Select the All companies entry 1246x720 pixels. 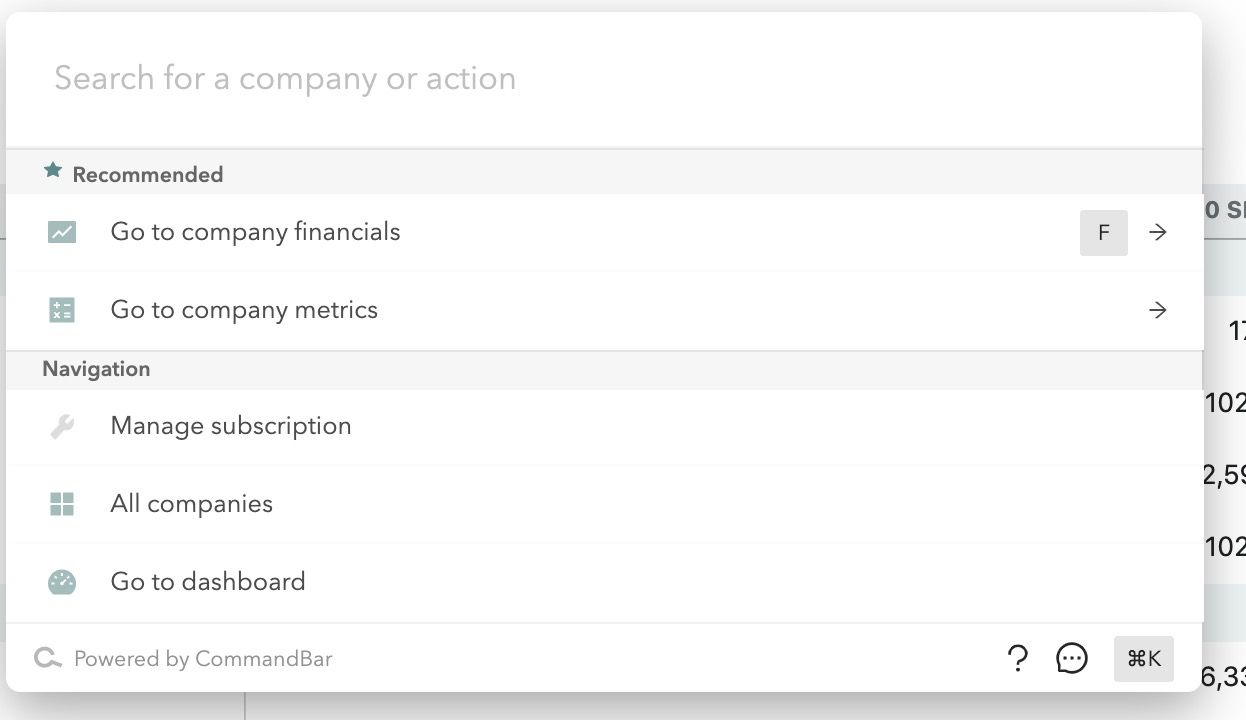pos(192,504)
